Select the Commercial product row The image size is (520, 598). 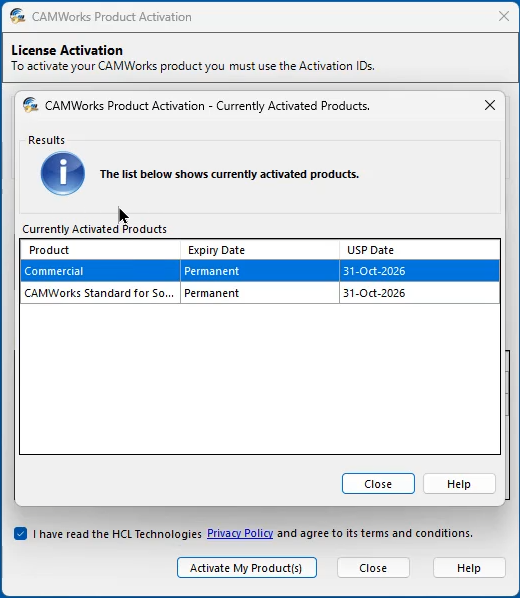coord(260,271)
